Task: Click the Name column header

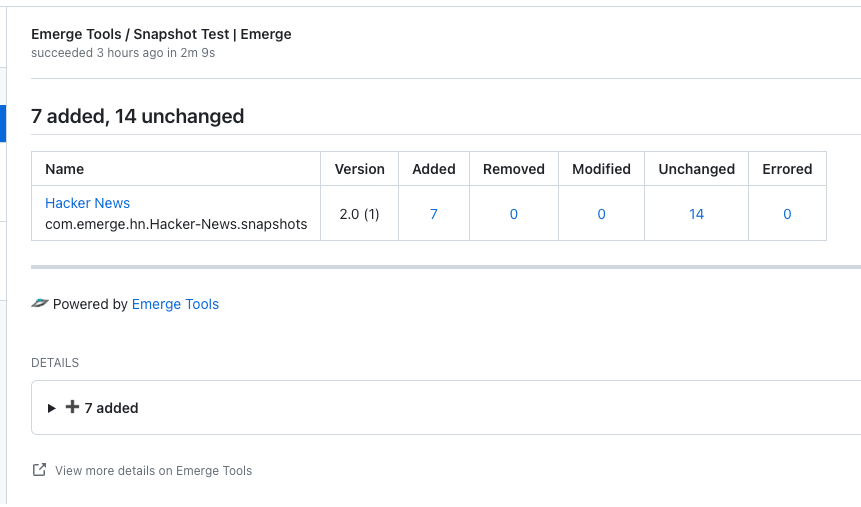Action: [65, 169]
